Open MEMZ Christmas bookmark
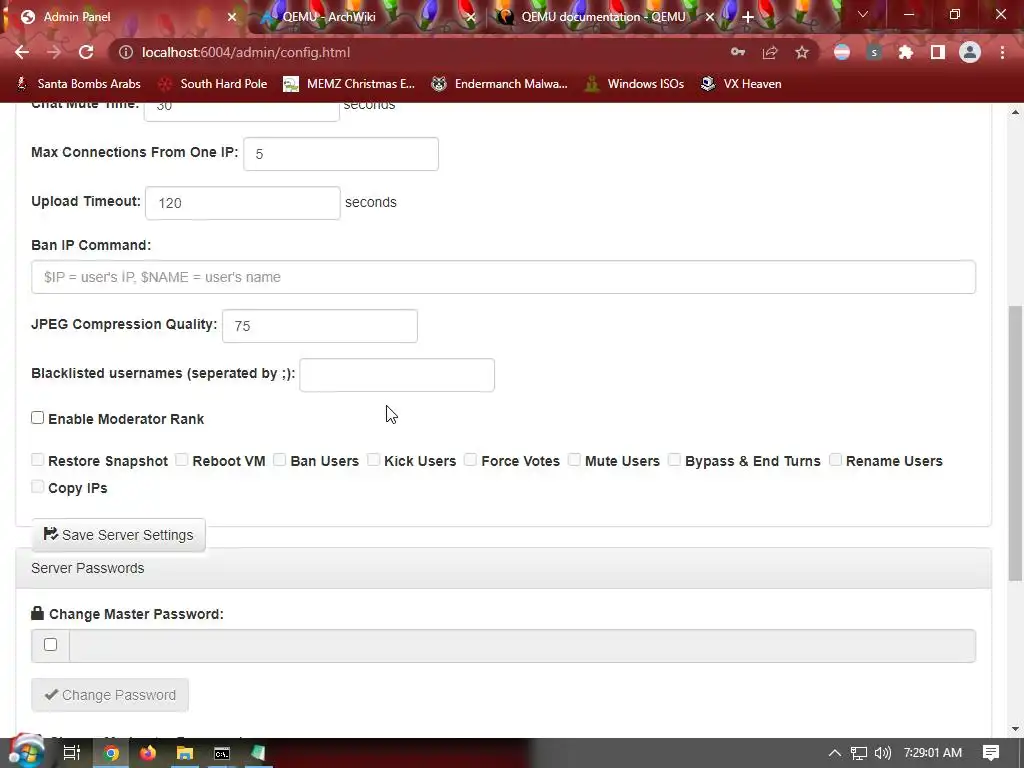This screenshot has width=1024, height=768. pyautogui.click(x=349, y=84)
